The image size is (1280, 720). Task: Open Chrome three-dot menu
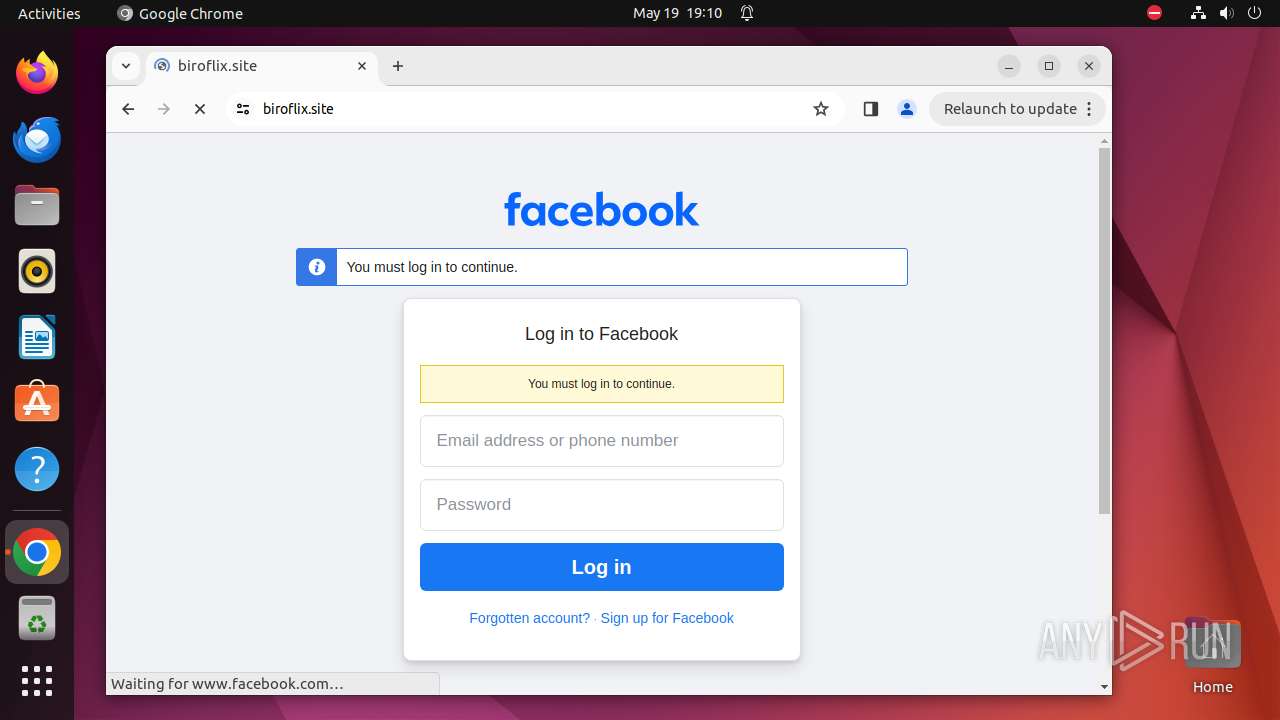point(1089,109)
